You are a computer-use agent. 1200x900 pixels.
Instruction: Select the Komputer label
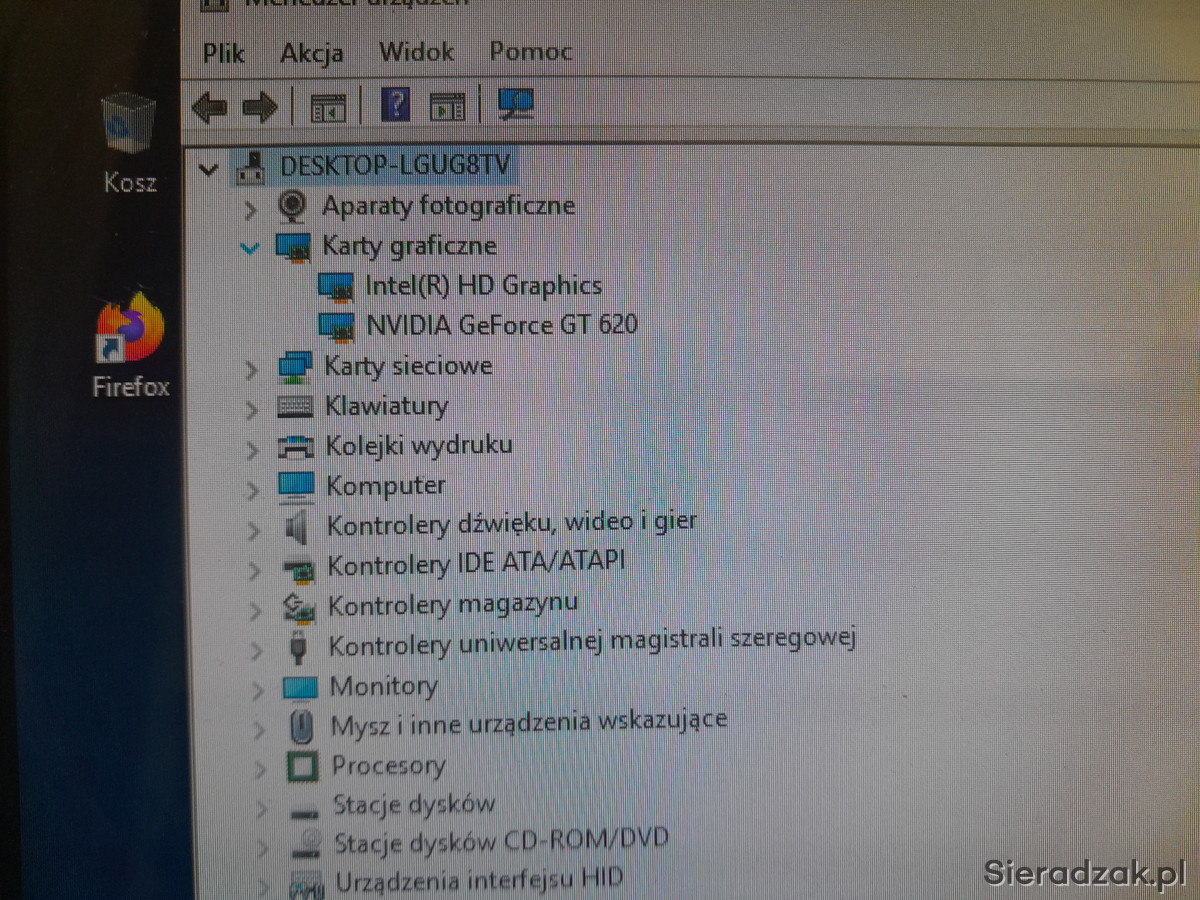(386, 486)
